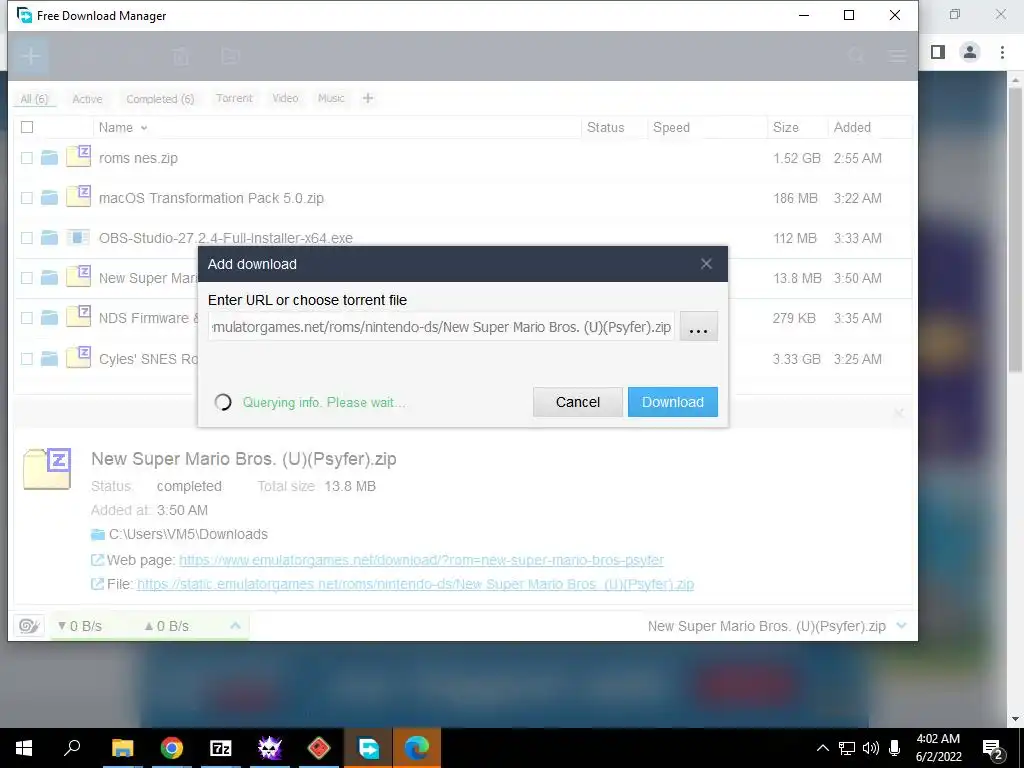This screenshot has width=1024, height=768.
Task: Click the Free Download Manager taskbar icon
Action: click(368, 748)
